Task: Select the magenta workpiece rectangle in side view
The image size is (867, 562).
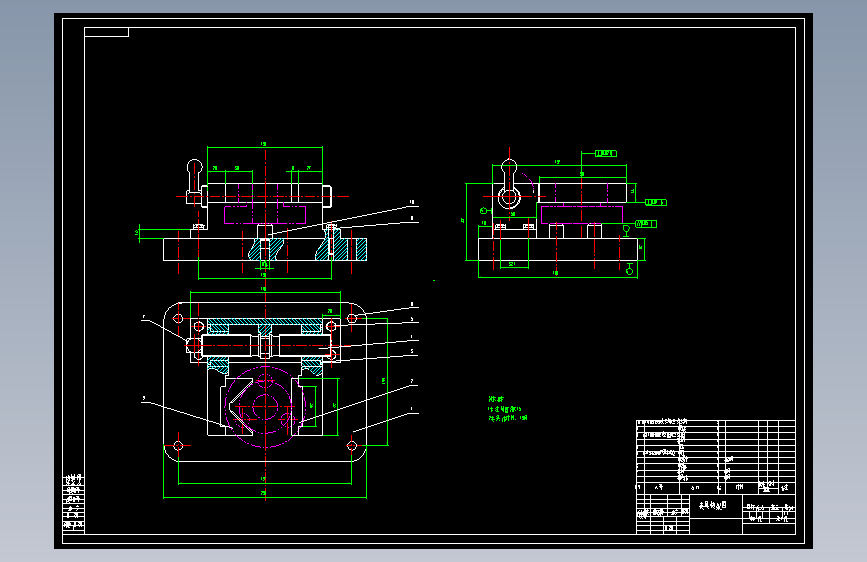Action: tap(582, 215)
